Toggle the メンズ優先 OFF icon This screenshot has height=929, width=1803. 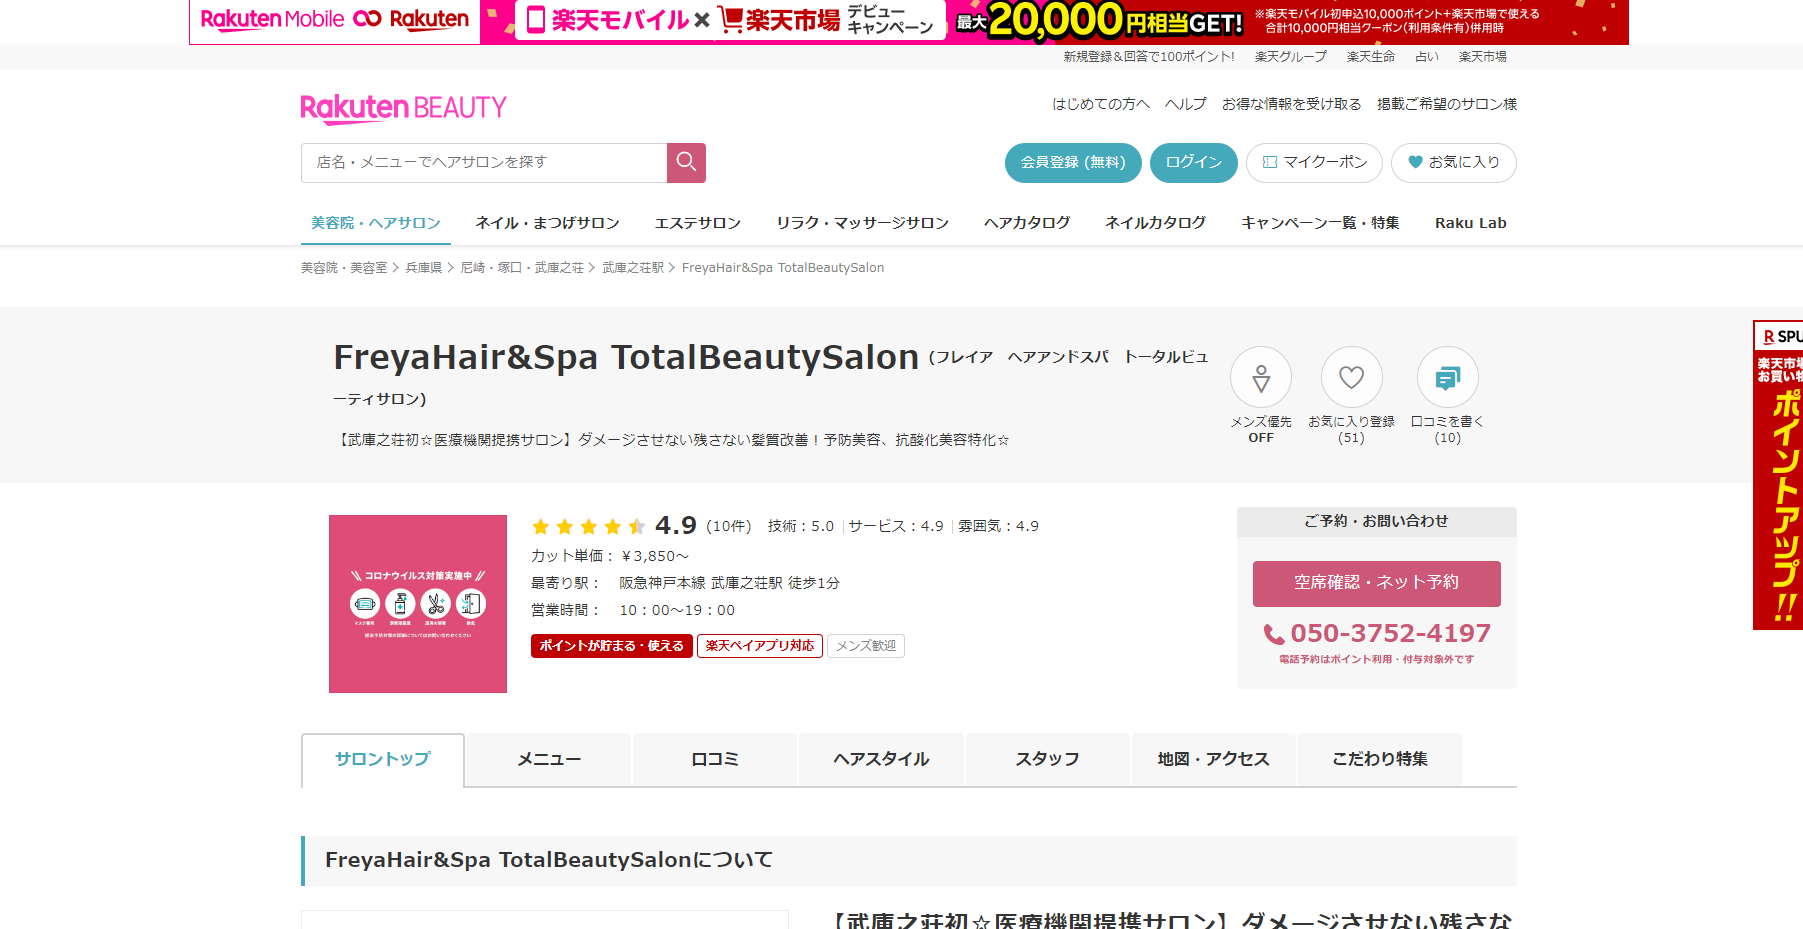coord(1261,377)
